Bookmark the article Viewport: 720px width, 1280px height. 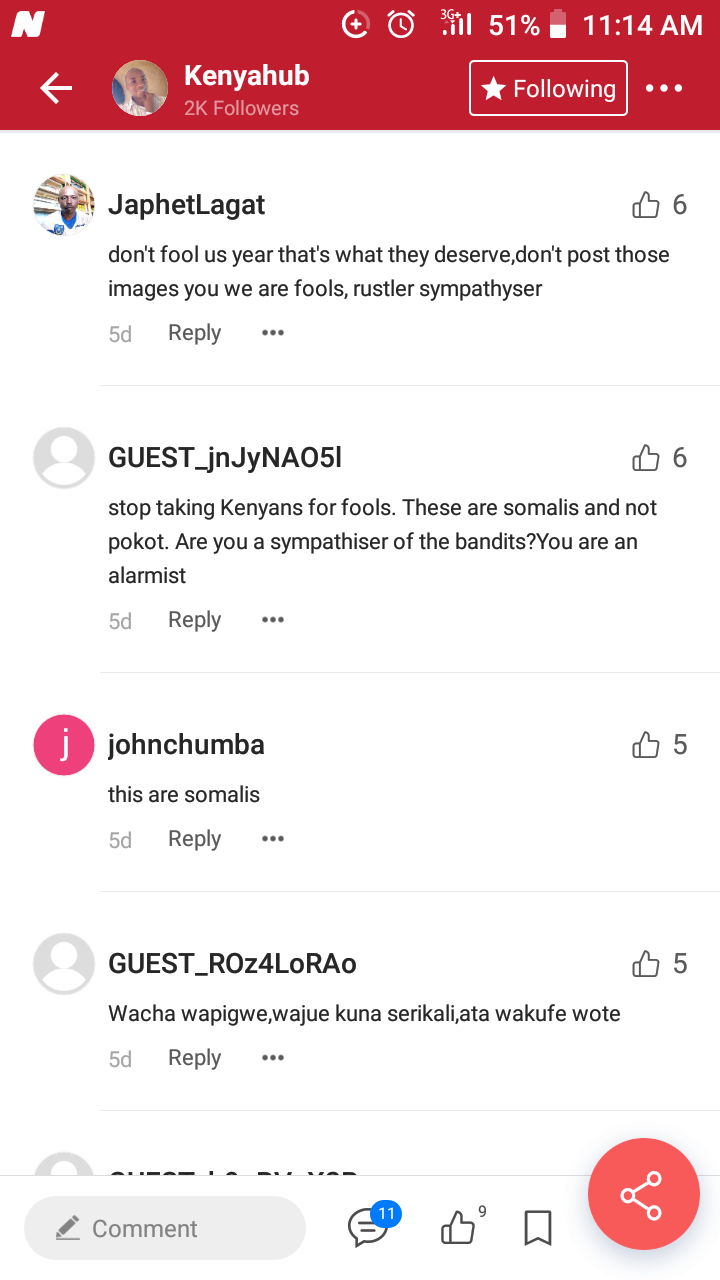(x=538, y=1228)
